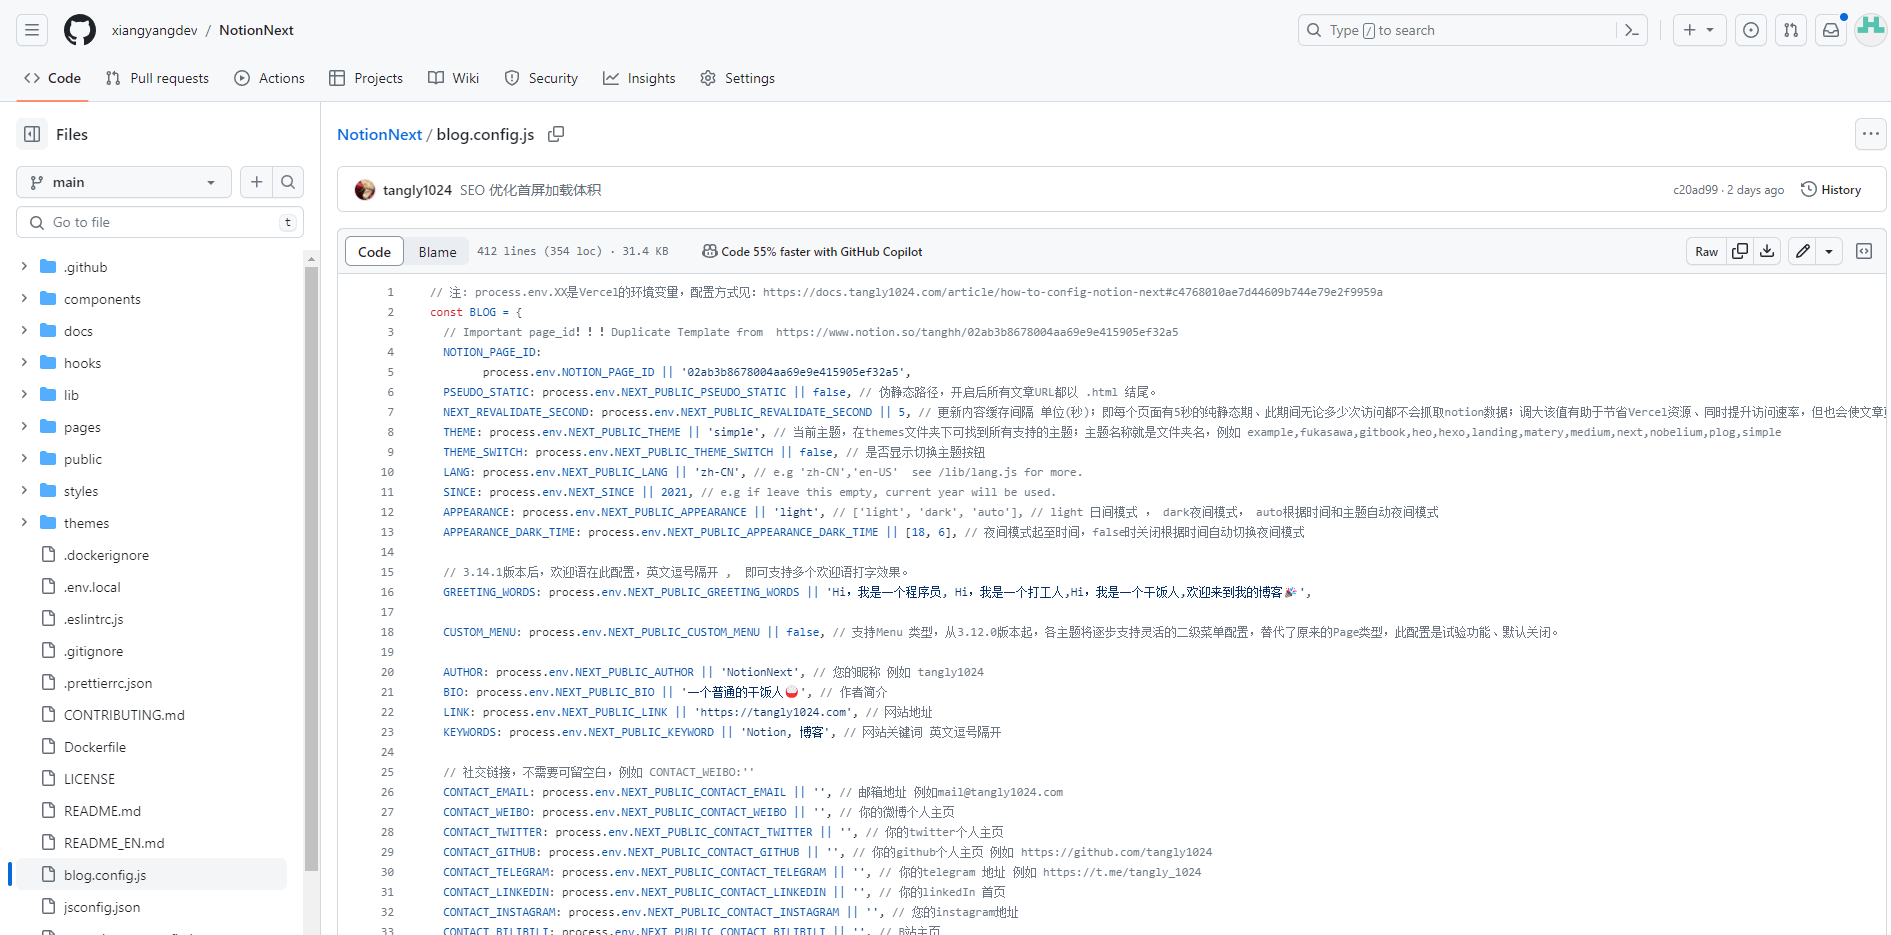
Task: Click line number 16
Action: pyautogui.click(x=388, y=592)
